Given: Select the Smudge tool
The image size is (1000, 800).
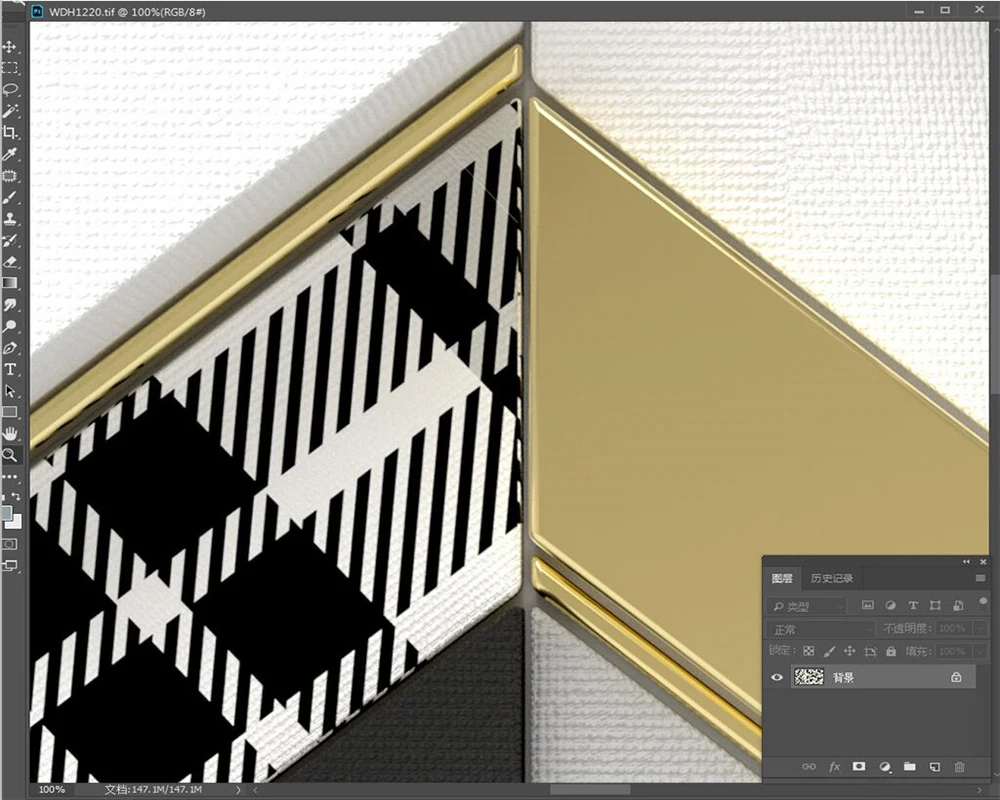Looking at the screenshot, I should tap(10, 305).
